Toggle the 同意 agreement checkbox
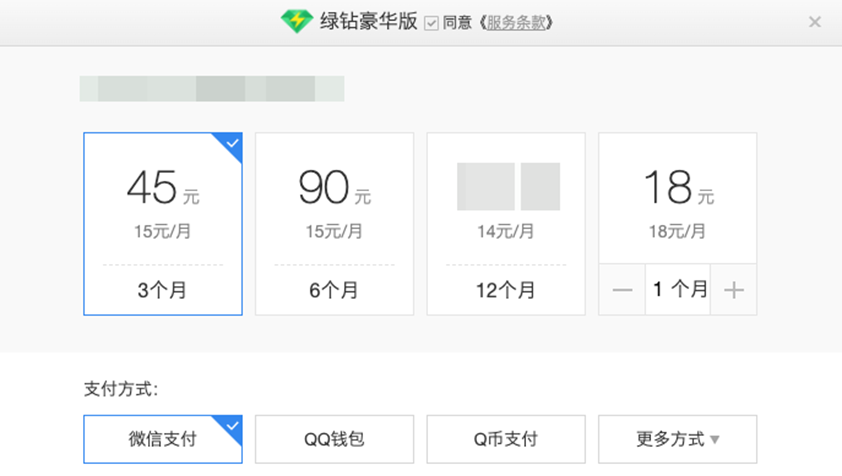 click(431, 23)
